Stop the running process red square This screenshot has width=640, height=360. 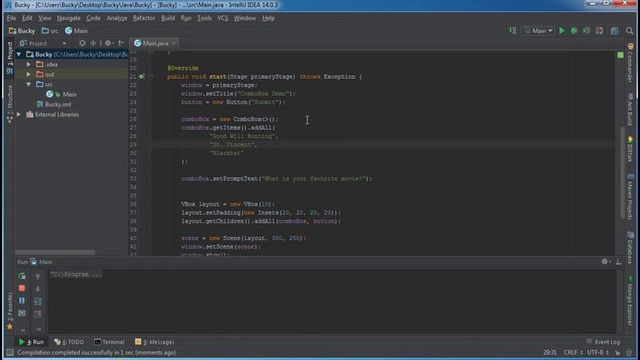tap(22, 288)
